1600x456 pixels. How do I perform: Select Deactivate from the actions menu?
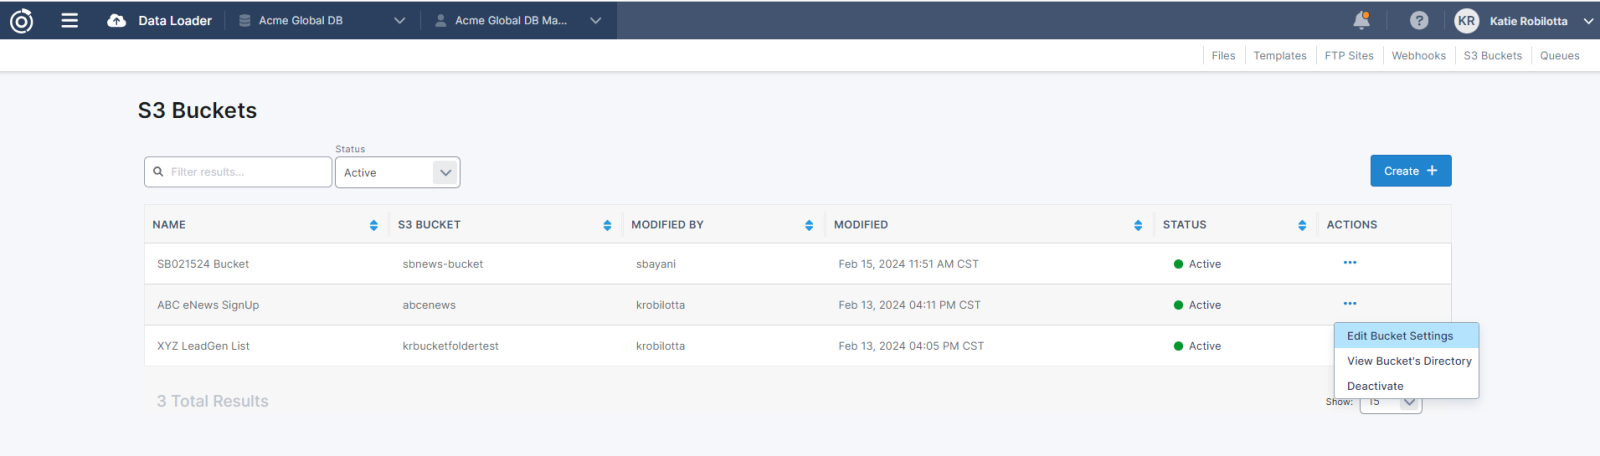tap(1375, 386)
